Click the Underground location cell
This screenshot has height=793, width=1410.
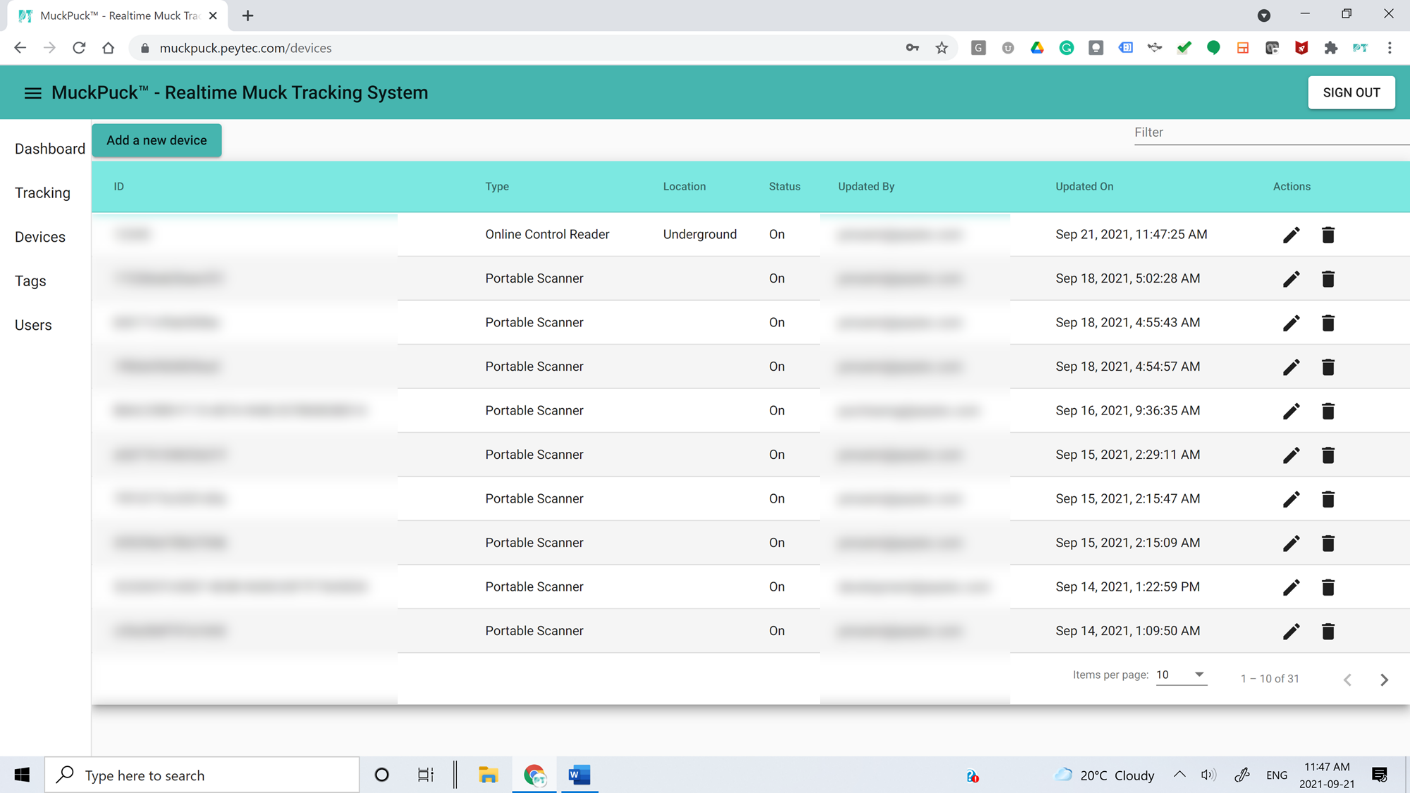point(700,235)
